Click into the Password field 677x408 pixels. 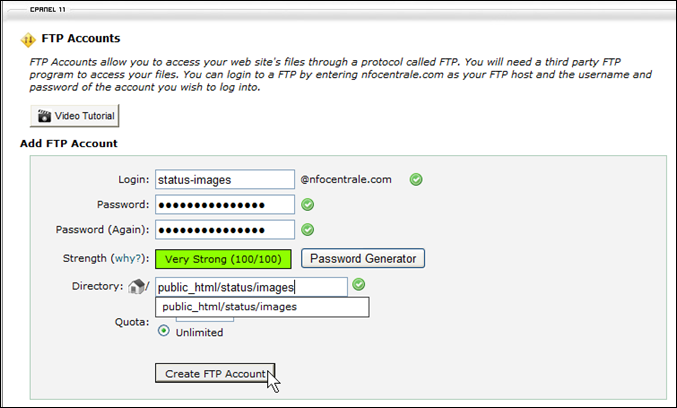pyautogui.click(x=224, y=205)
